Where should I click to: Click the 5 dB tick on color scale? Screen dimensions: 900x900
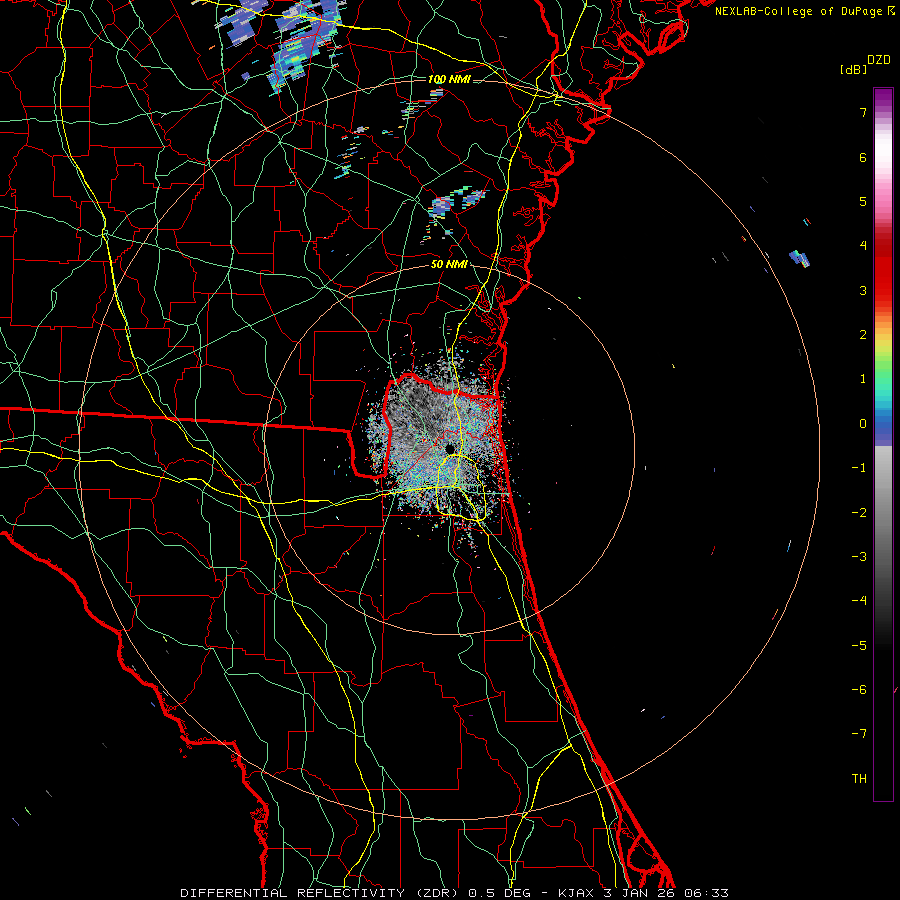pyautogui.click(x=863, y=201)
